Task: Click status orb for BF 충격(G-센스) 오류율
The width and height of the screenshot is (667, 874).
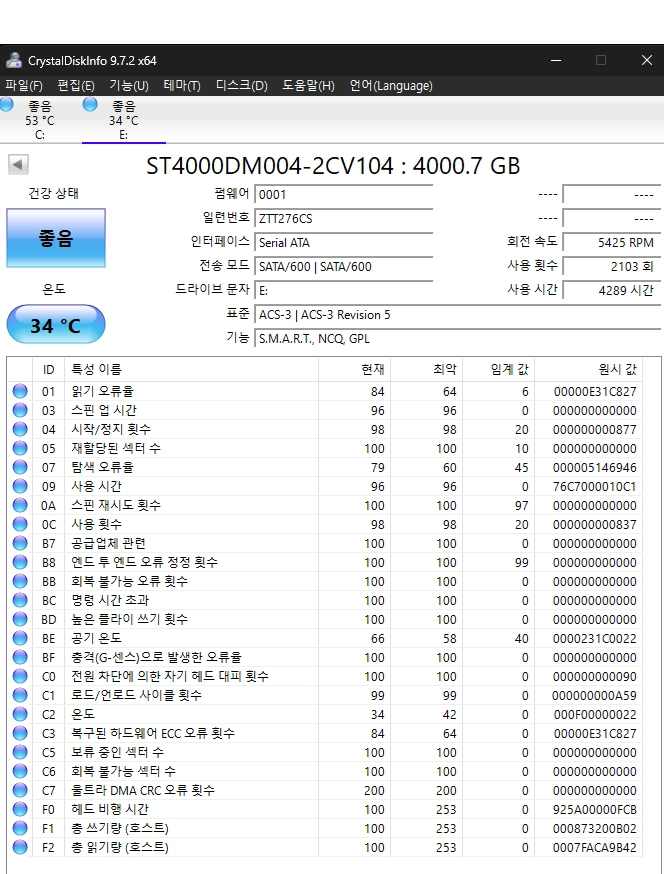Action: click(20, 657)
